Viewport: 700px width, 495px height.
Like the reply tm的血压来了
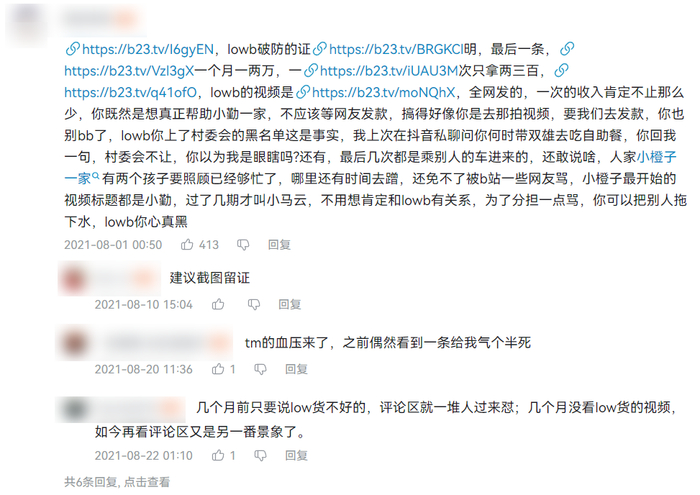tap(218, 369)
